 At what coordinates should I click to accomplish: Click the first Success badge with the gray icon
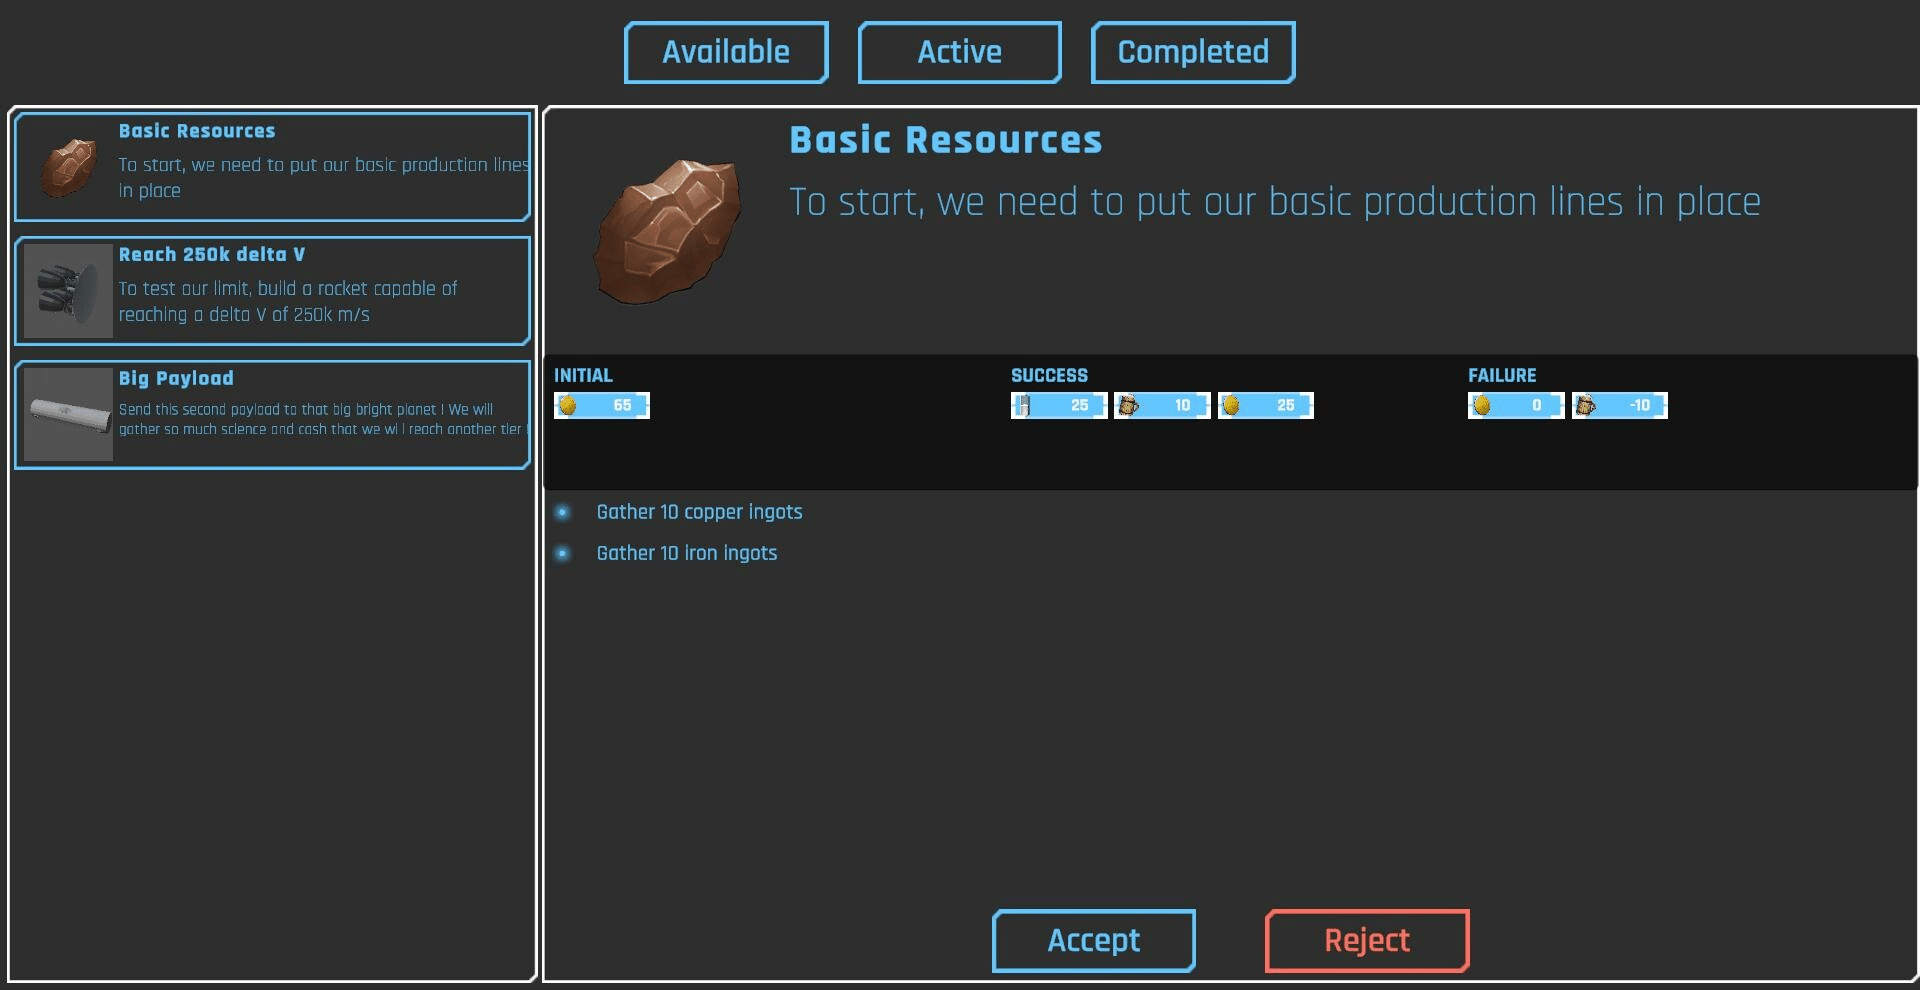tap(1058, 405)
